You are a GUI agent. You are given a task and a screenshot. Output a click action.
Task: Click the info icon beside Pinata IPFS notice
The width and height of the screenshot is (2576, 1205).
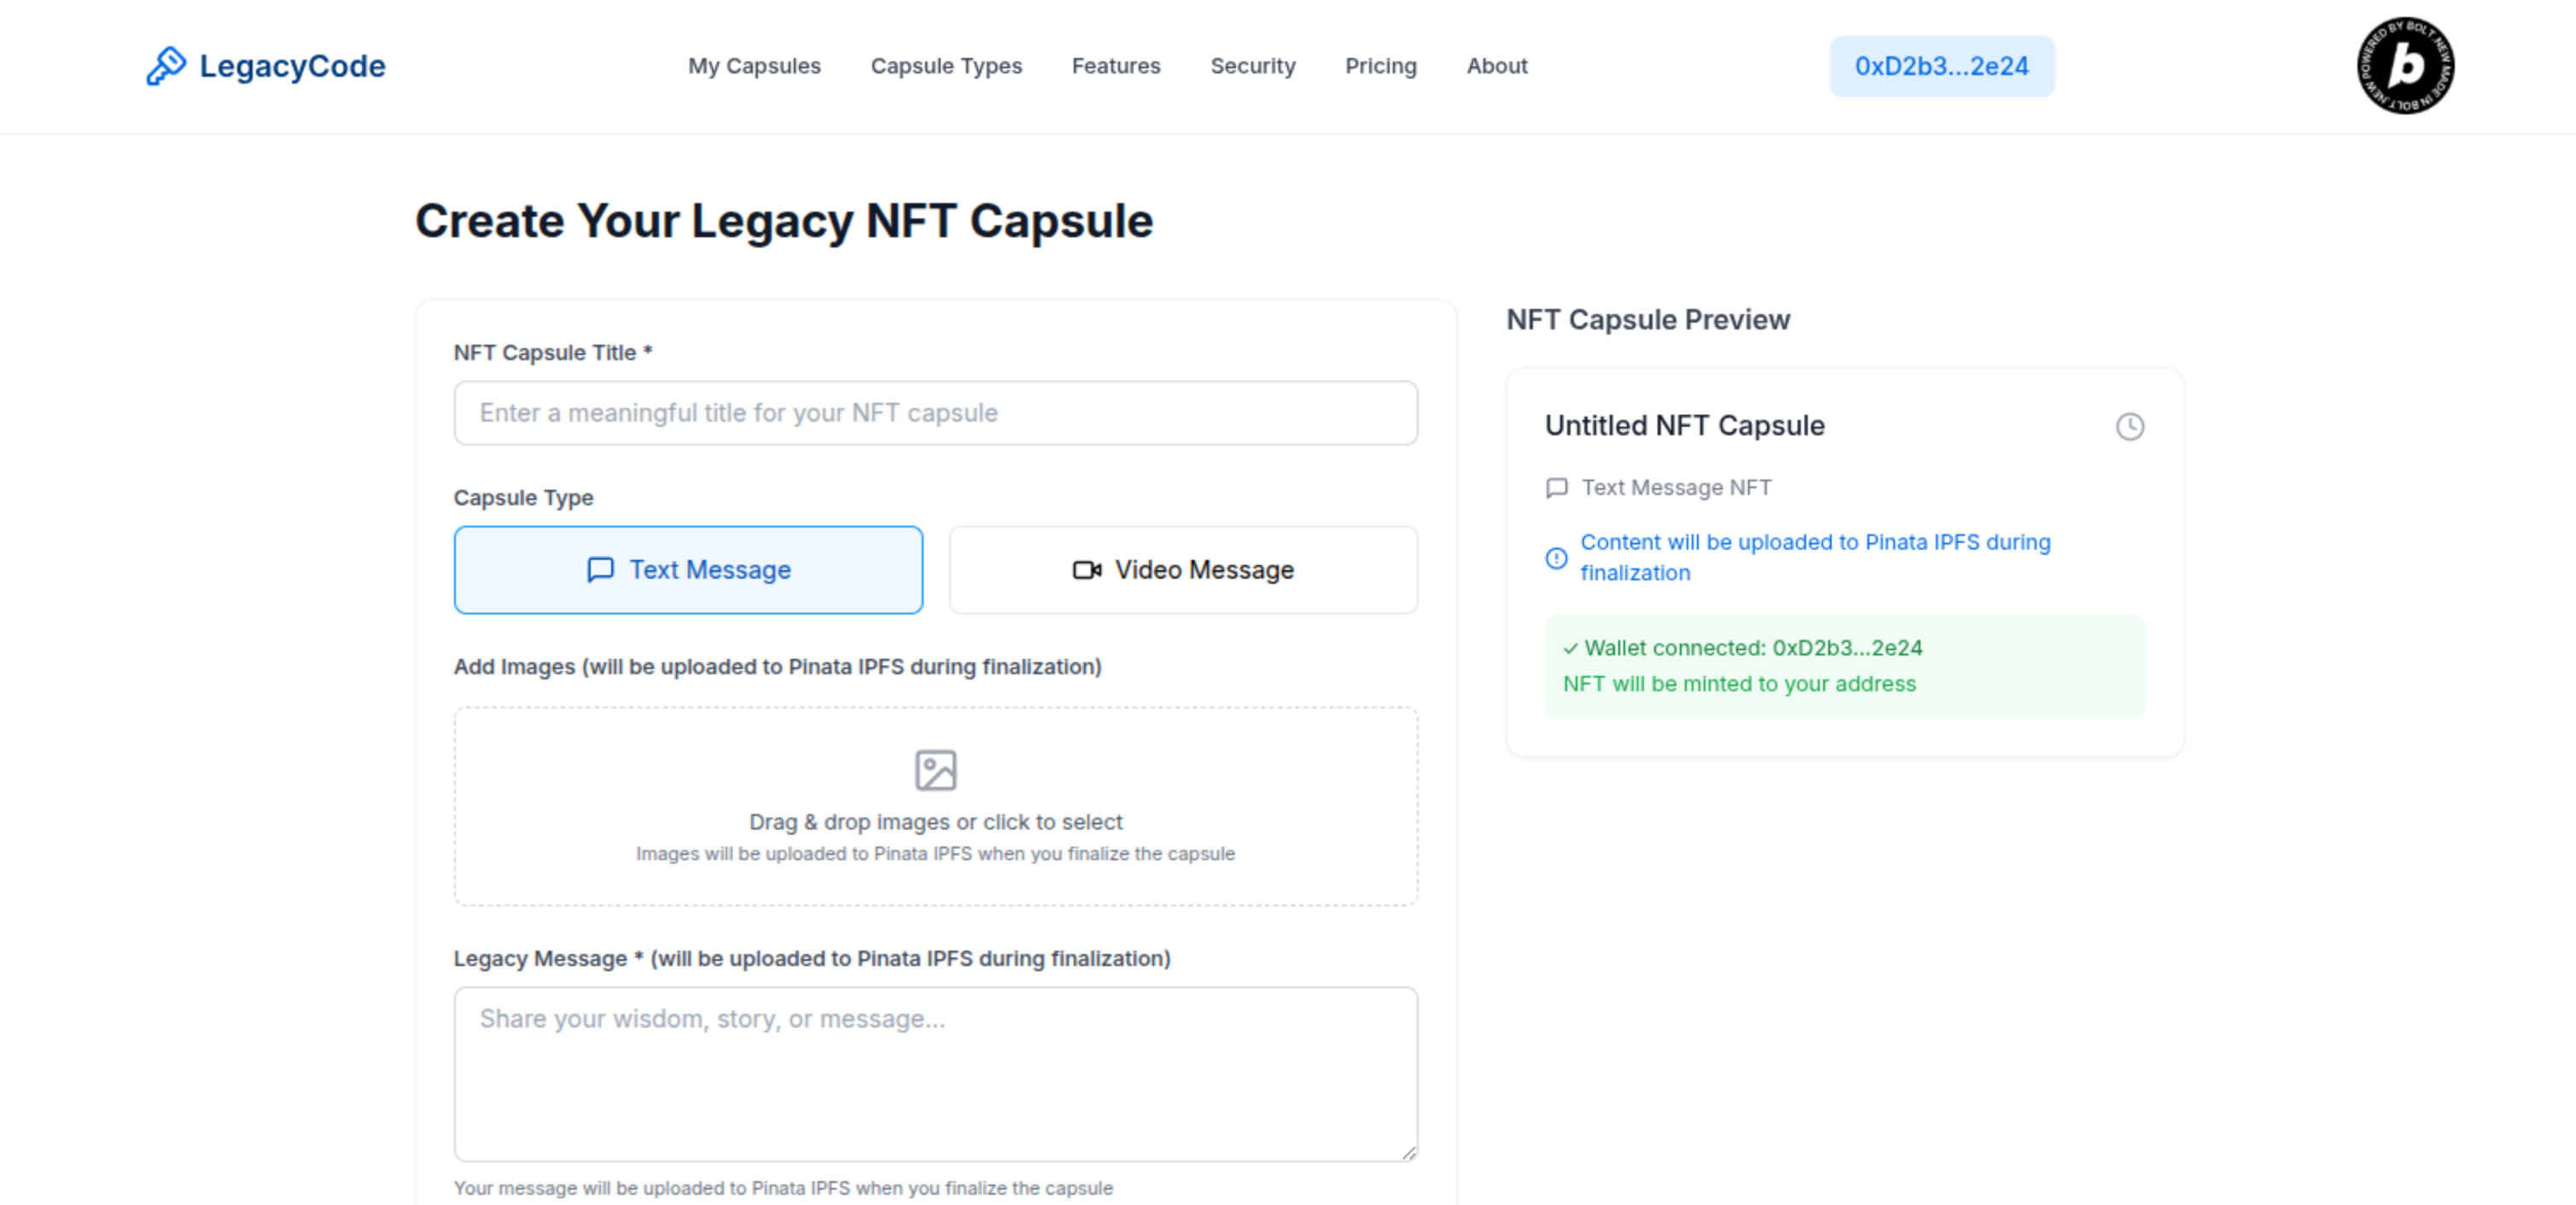click(1556, 558)
